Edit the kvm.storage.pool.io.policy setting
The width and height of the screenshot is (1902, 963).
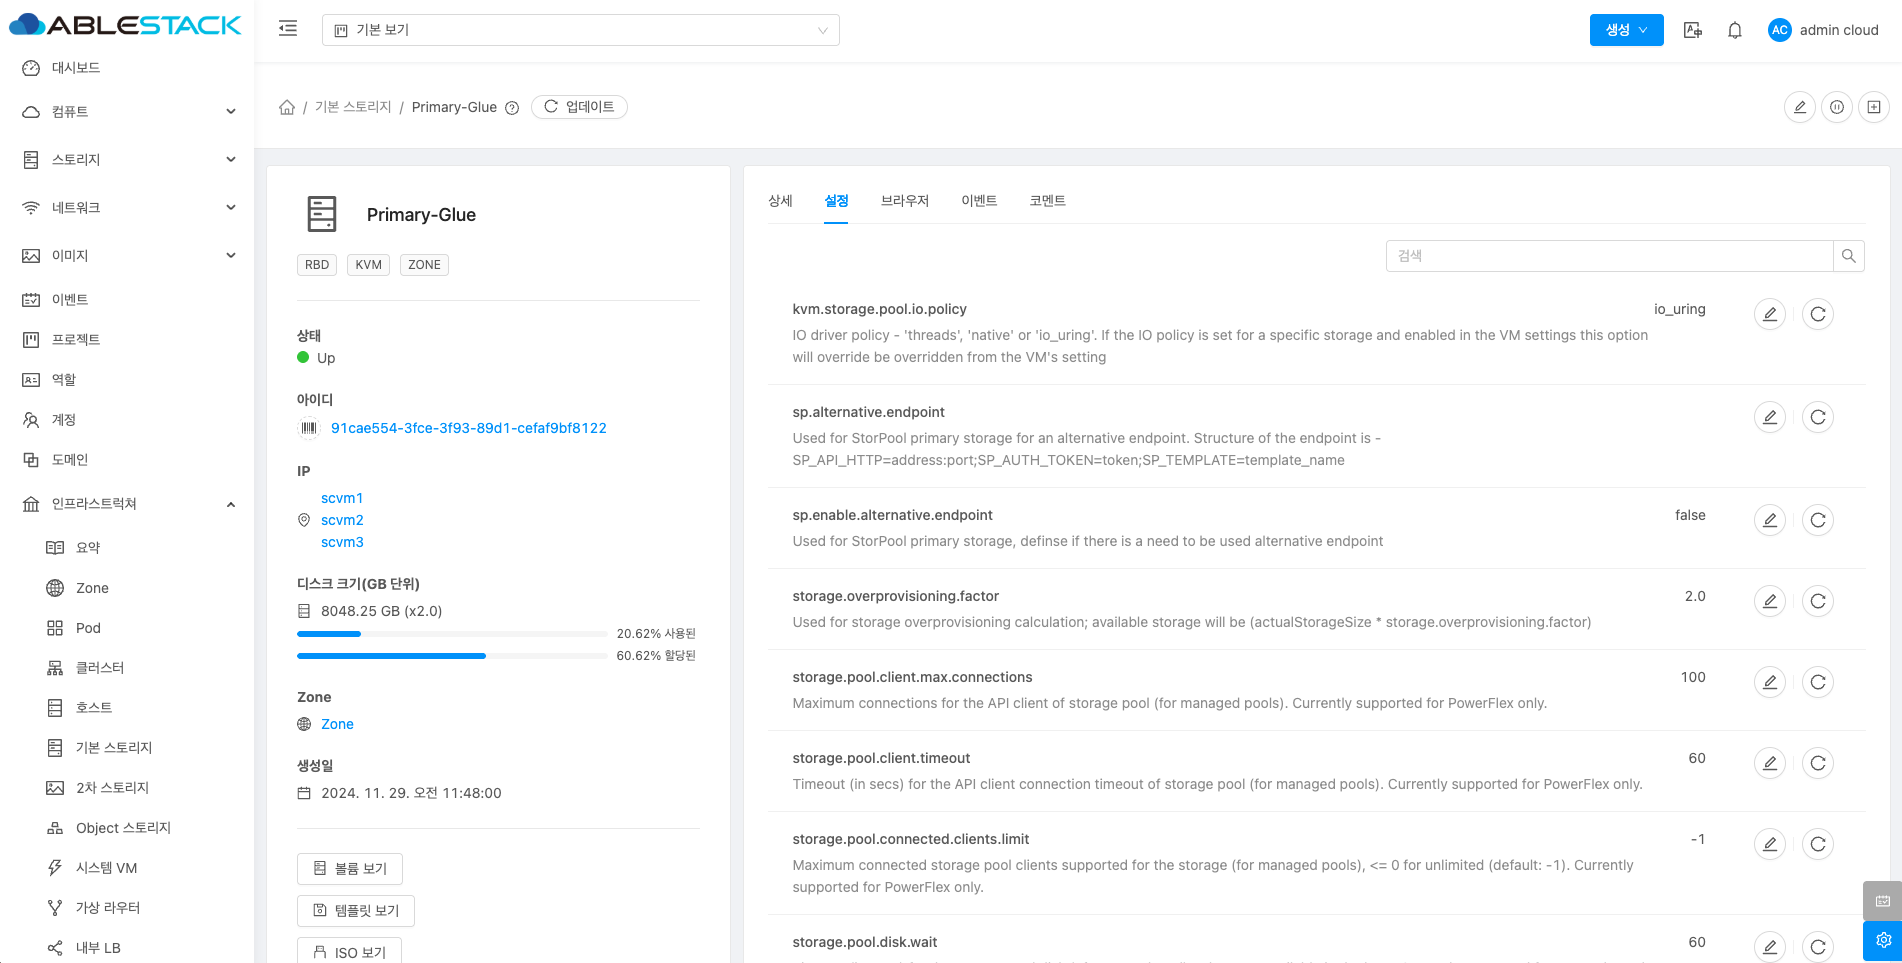click(x=1769, y=314)
